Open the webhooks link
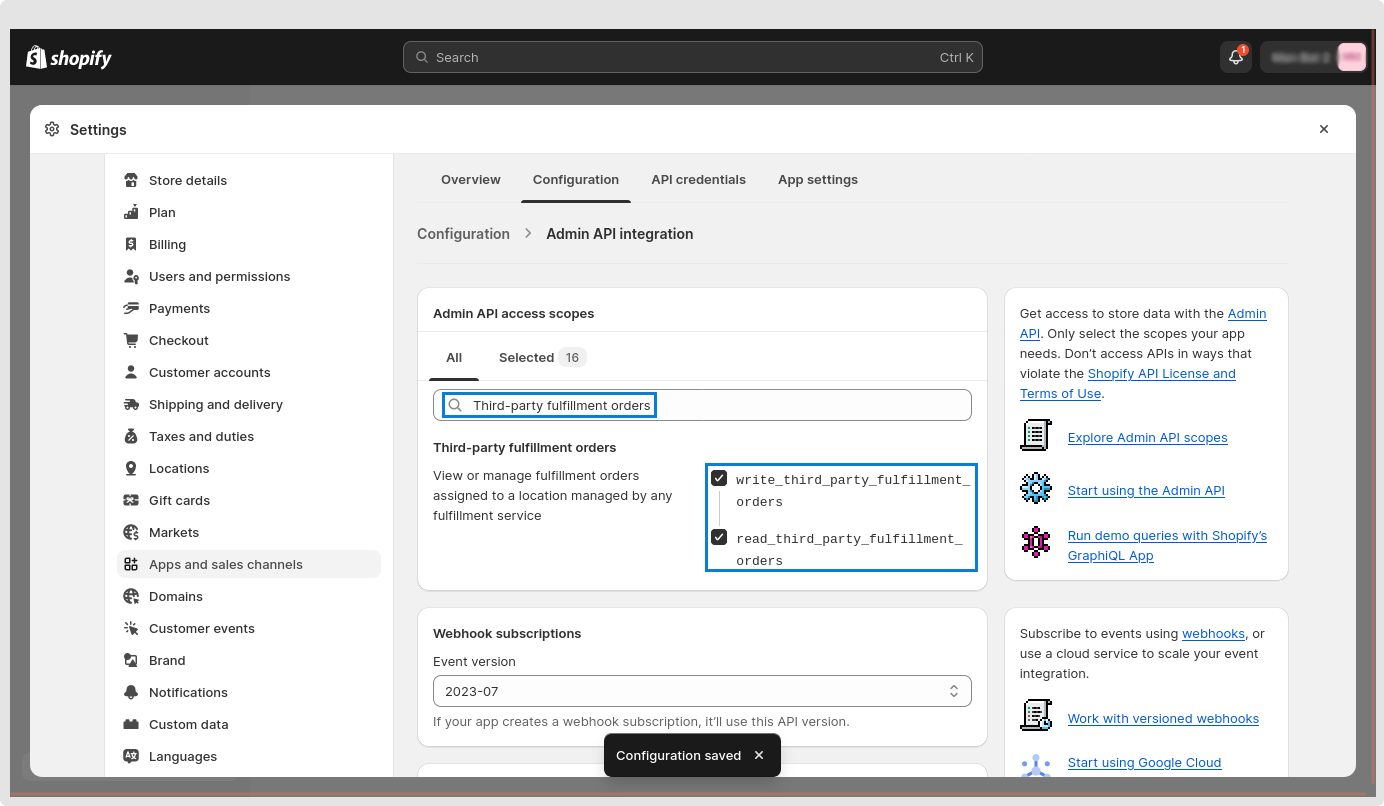This screenshot has height=806, width=1384. [x=1213, y=634]
